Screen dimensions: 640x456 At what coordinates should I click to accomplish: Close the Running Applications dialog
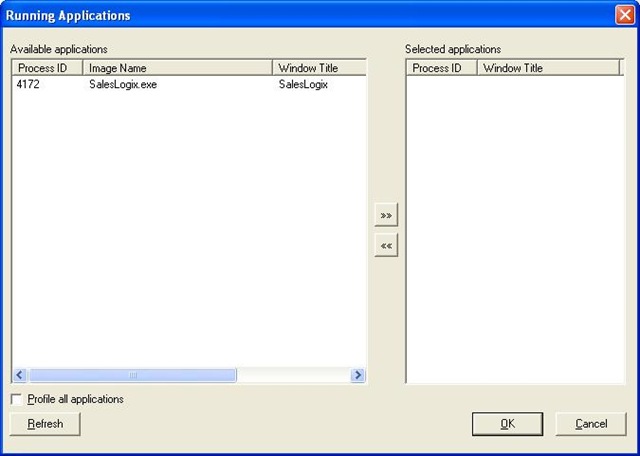pos(623,16)
